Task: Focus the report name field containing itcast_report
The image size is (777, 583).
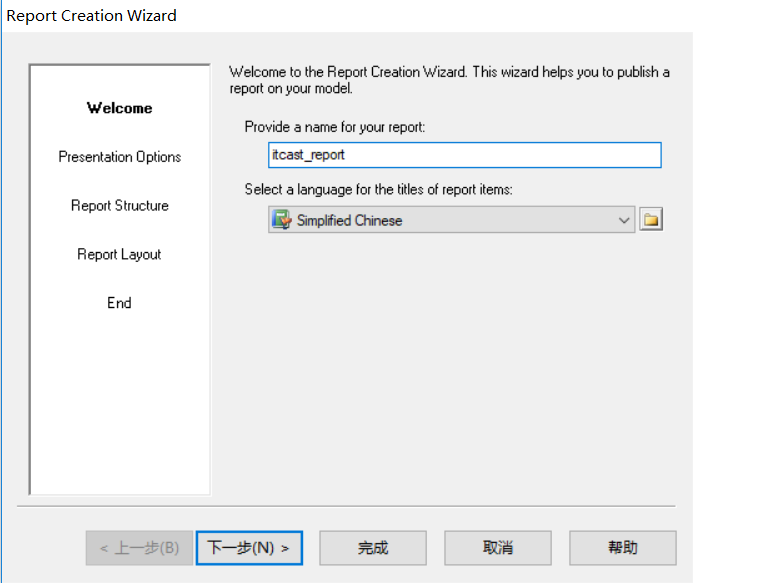Action: point(465,155)
